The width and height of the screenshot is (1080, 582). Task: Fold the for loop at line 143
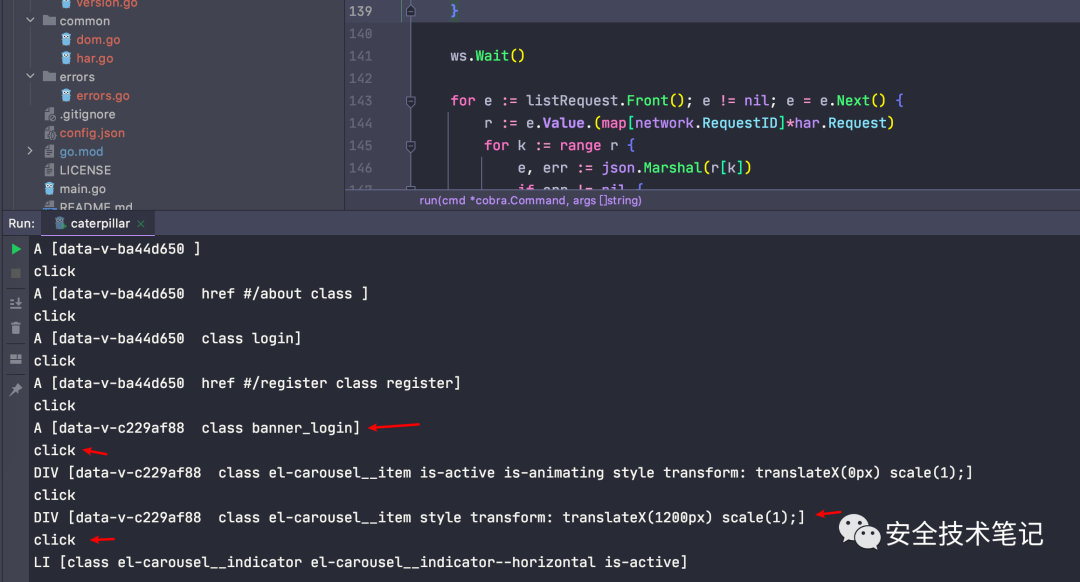411,101
